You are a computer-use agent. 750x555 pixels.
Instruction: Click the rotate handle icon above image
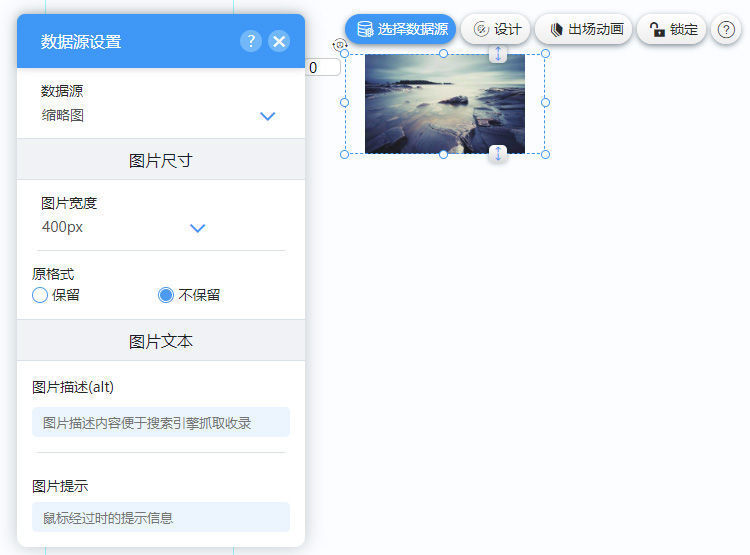[x=340, y=45]
